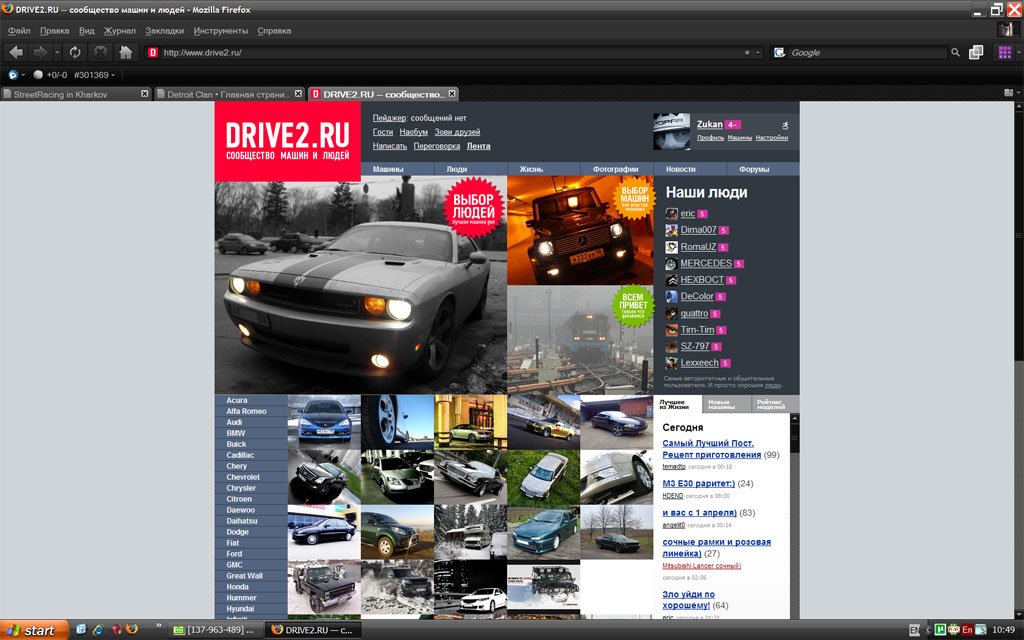Open the Инструменты menu
Screen dimensions: 1024x640
221,31
